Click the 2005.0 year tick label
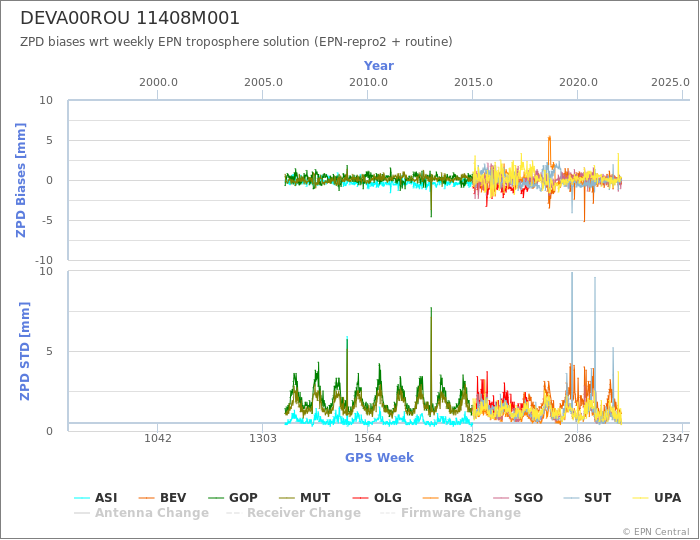The height and width of the screenshot is (540, 700). point(263,83)
